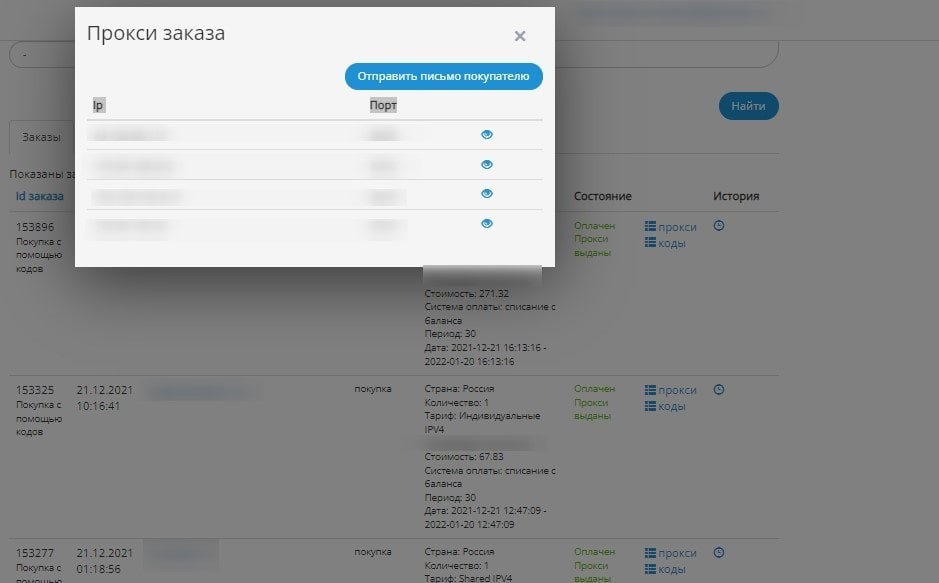Open коды list for order 153277

point(665,569)
